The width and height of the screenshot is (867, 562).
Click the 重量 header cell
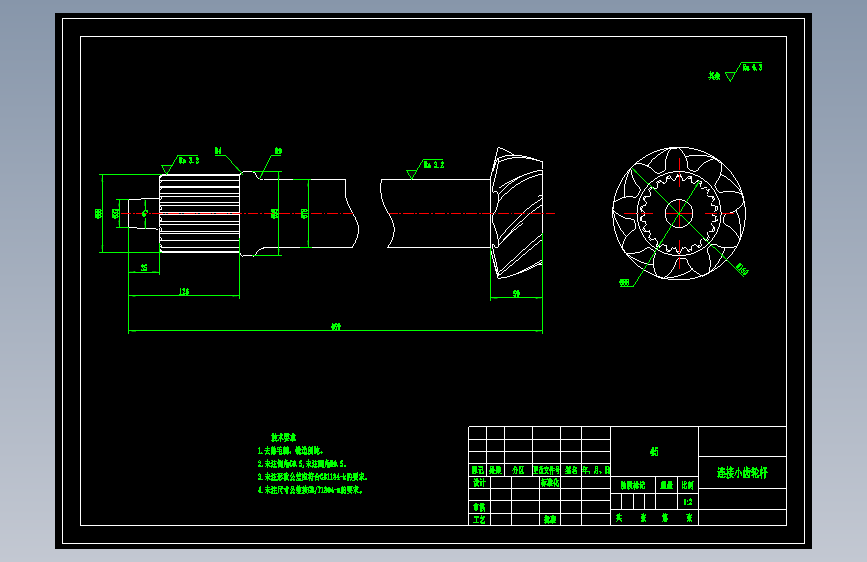click(x=666, y=485)
